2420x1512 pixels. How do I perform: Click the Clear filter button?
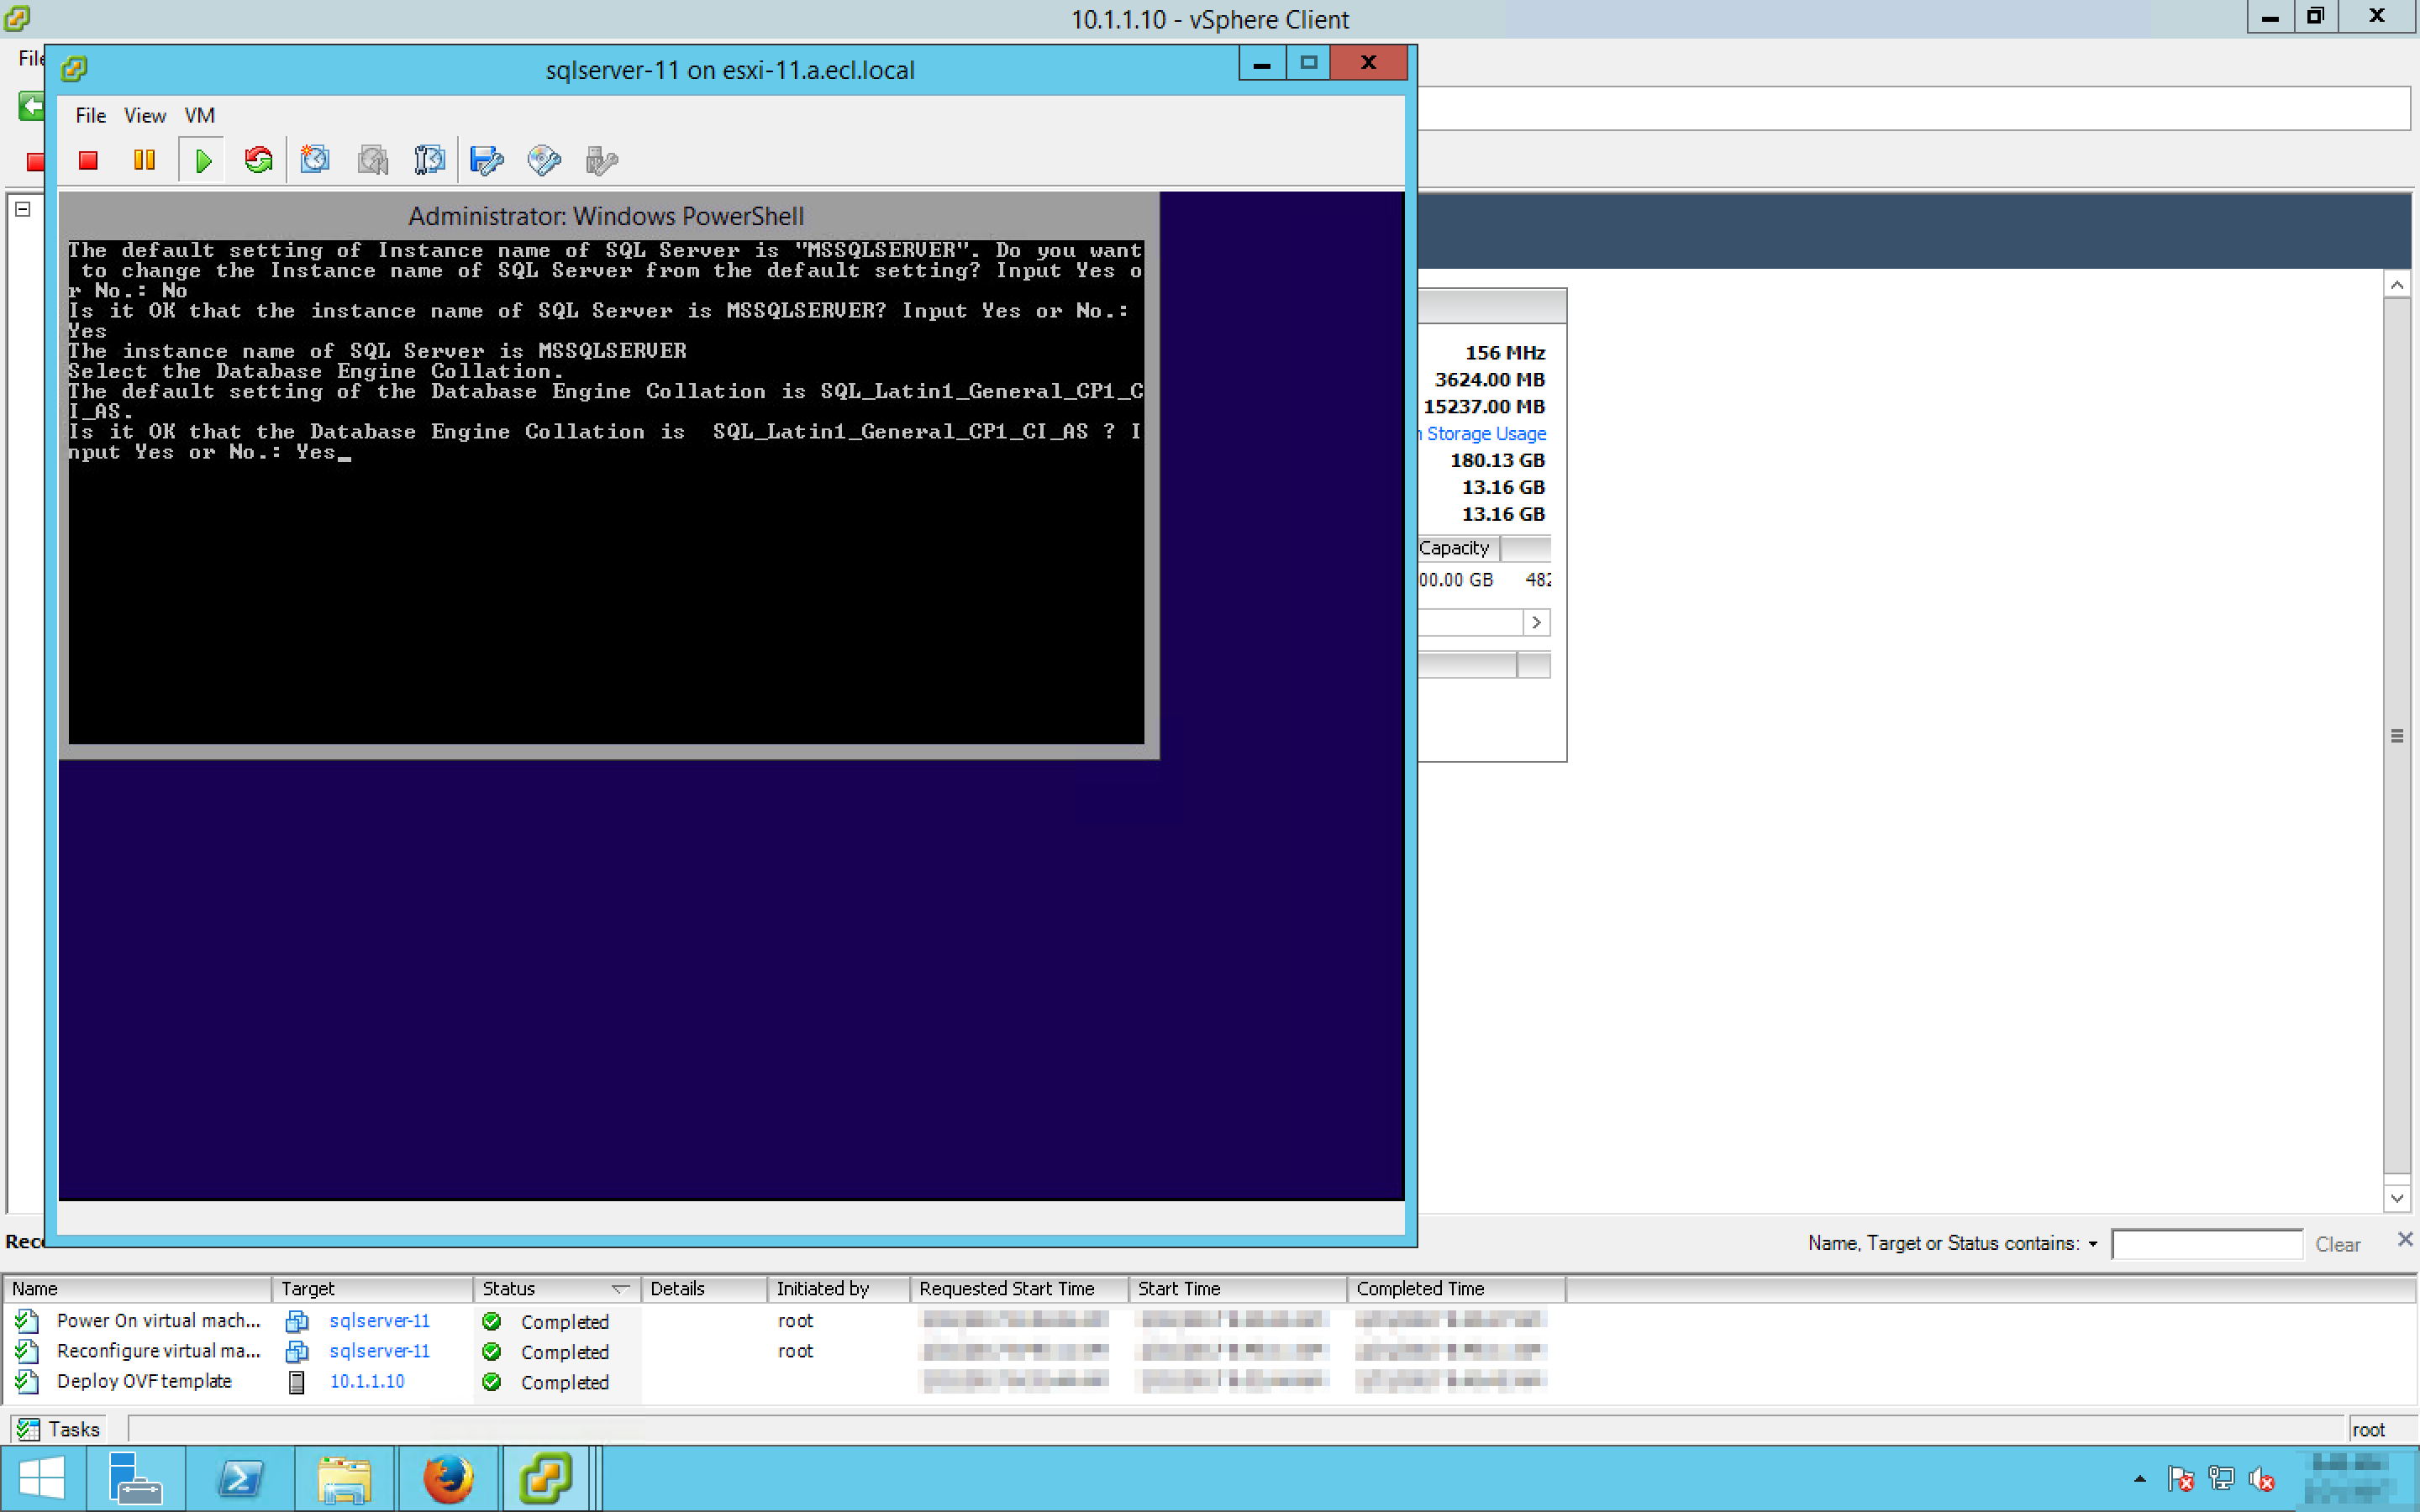point(2337,1244)
